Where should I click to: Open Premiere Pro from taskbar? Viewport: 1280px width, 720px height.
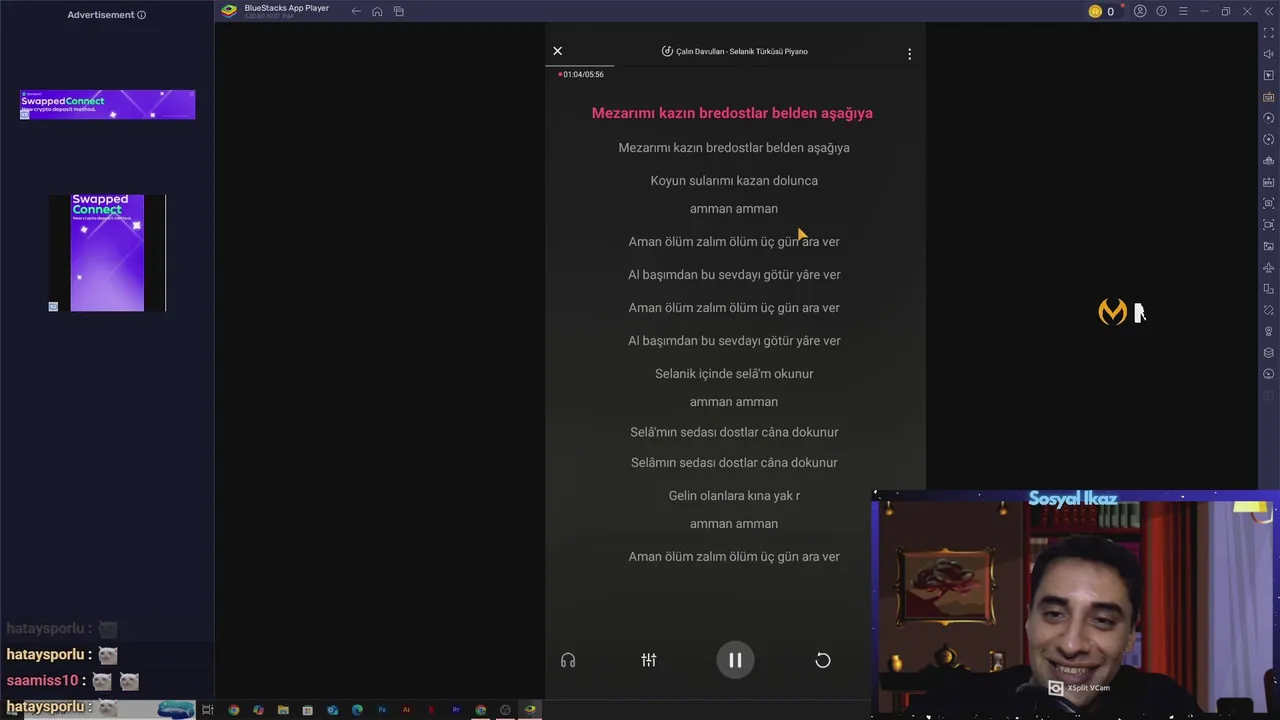pyautogui.click(x=456, y=710)
